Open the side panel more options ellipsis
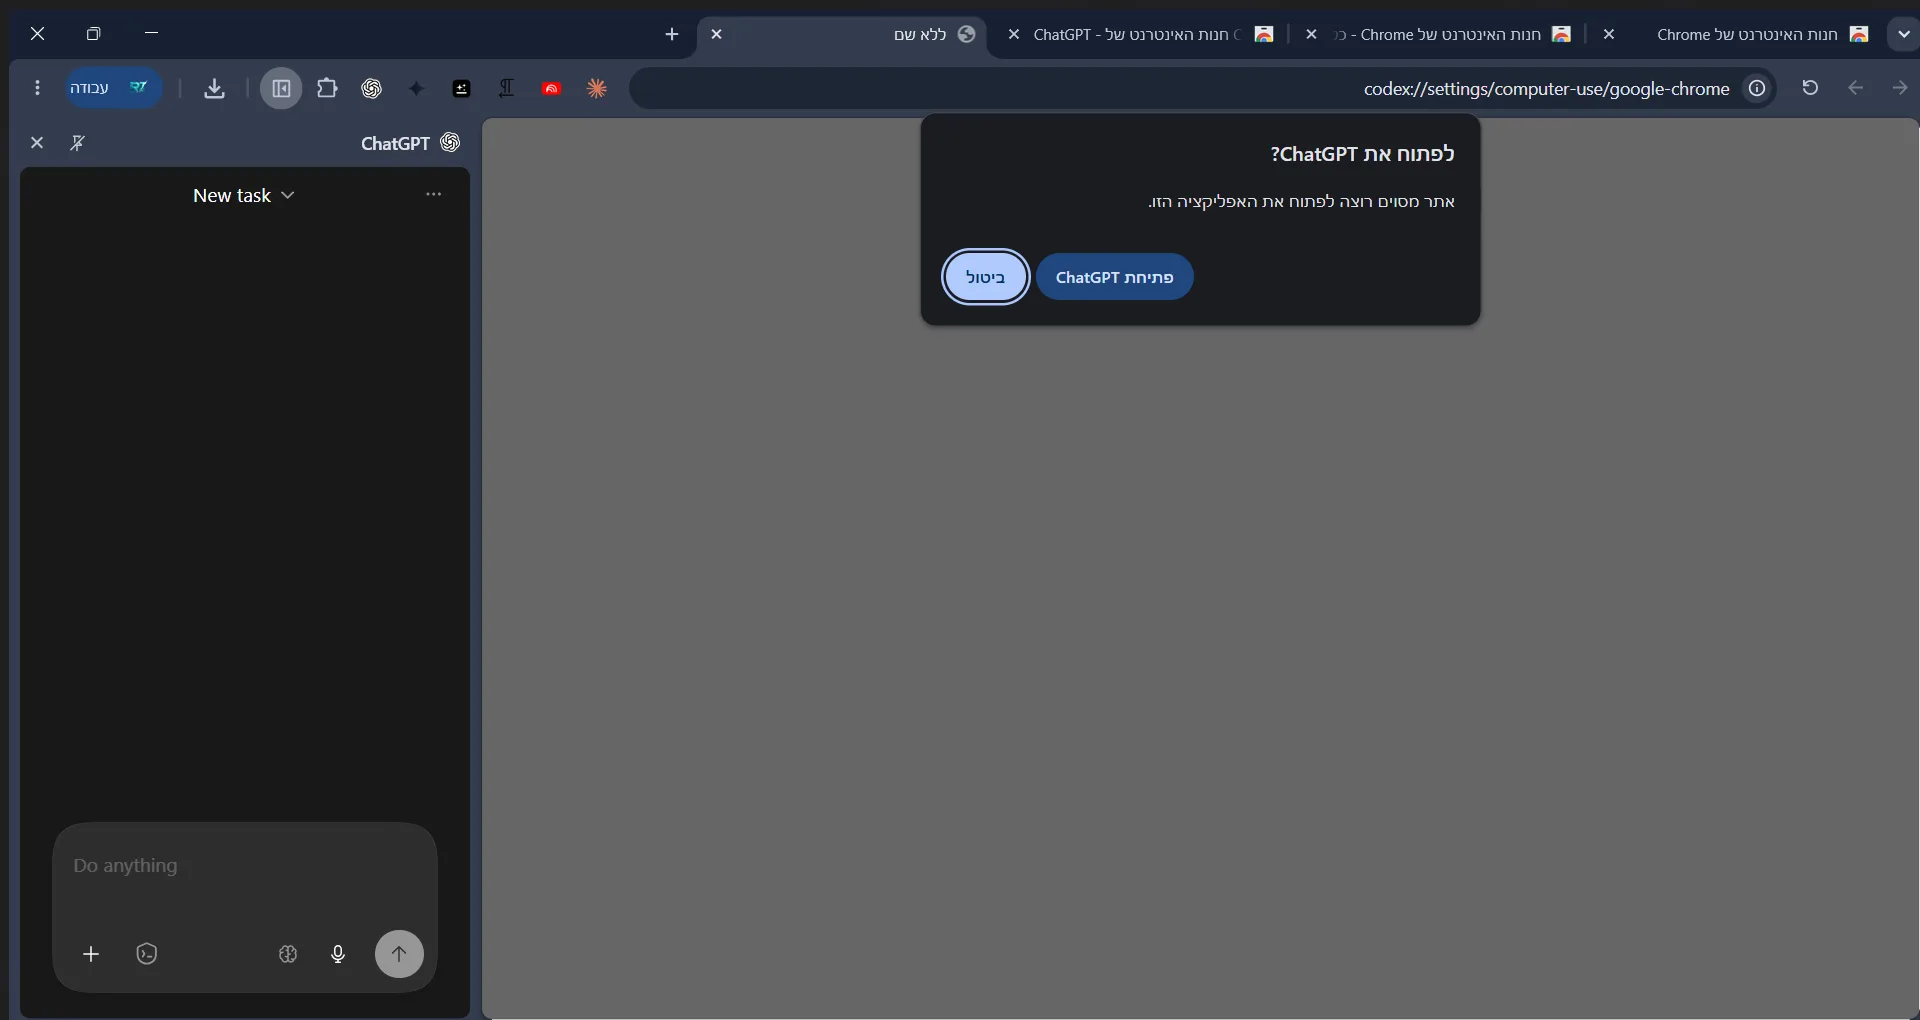 433,194
